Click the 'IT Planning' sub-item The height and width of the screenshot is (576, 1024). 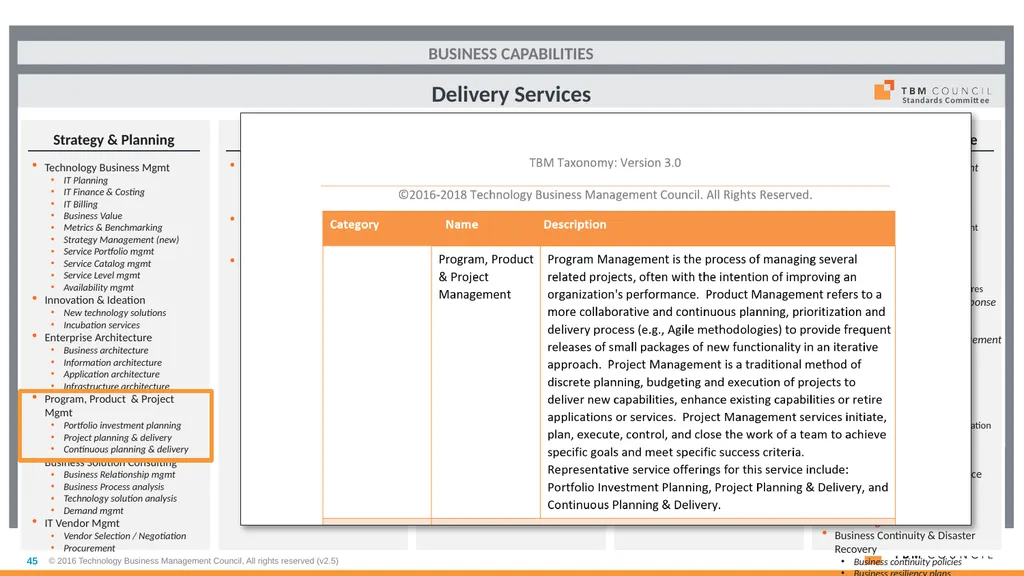click(86, 180)
